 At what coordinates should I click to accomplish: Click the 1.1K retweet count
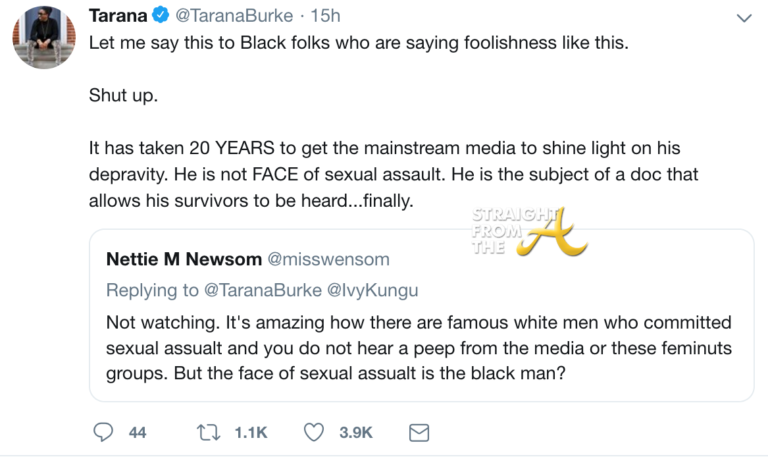248,432
